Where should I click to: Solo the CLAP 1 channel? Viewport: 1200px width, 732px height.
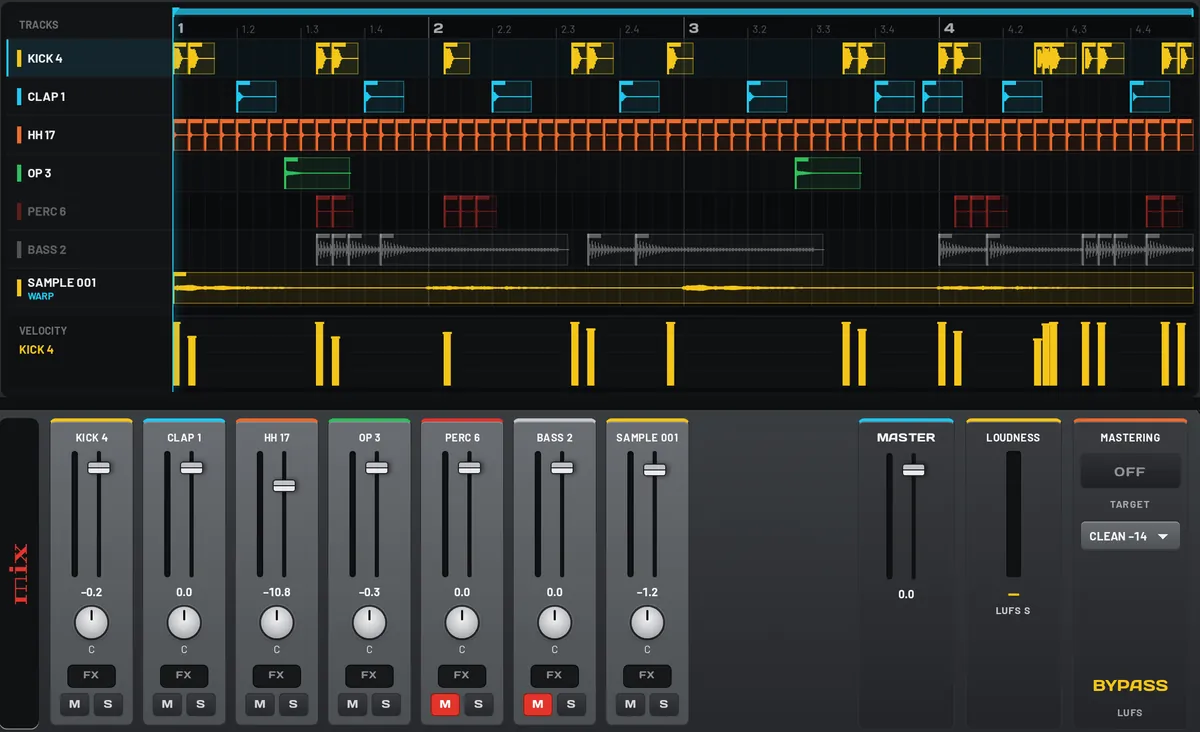tap(200, 704)
